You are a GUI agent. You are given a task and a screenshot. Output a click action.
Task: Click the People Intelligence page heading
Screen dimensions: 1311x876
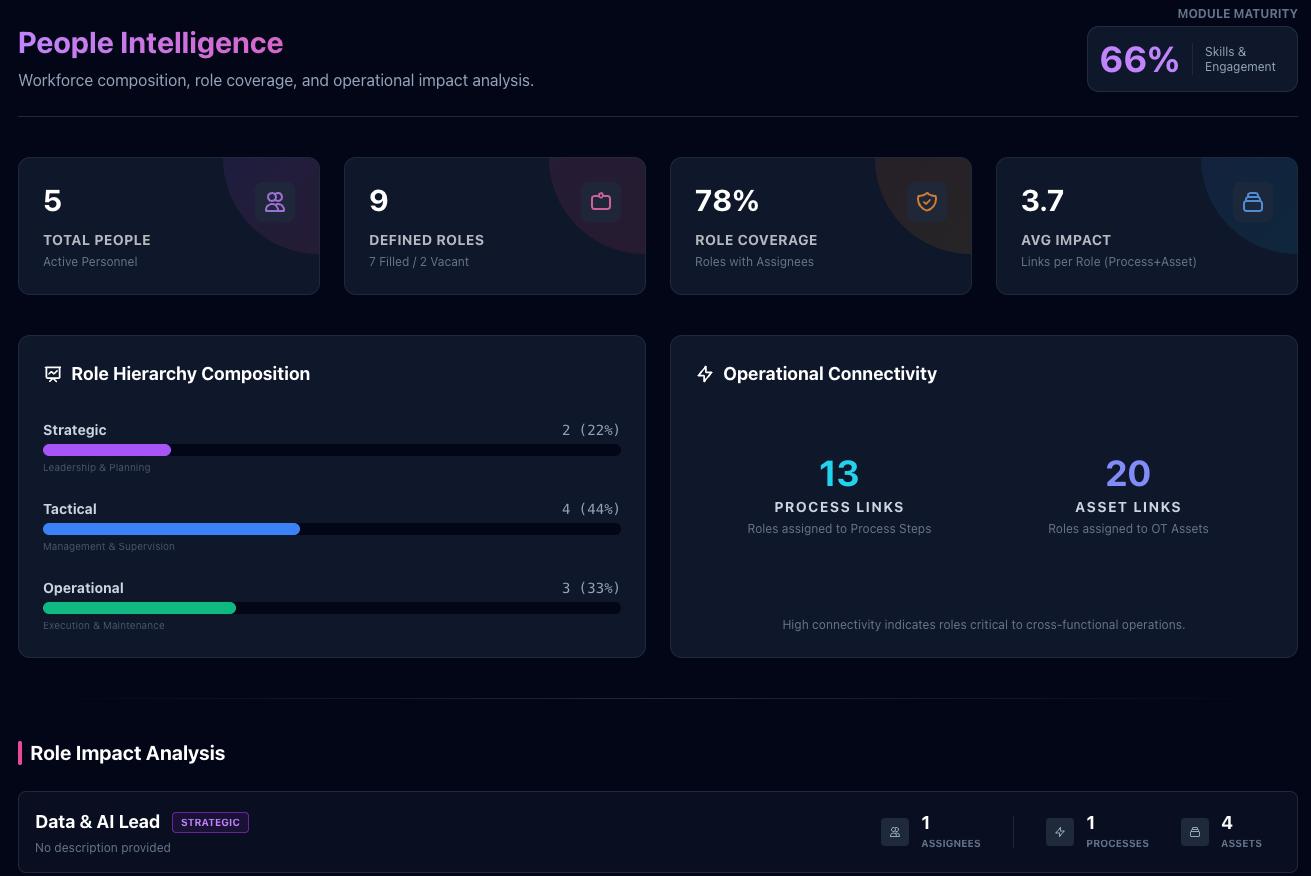click(151, 43)
